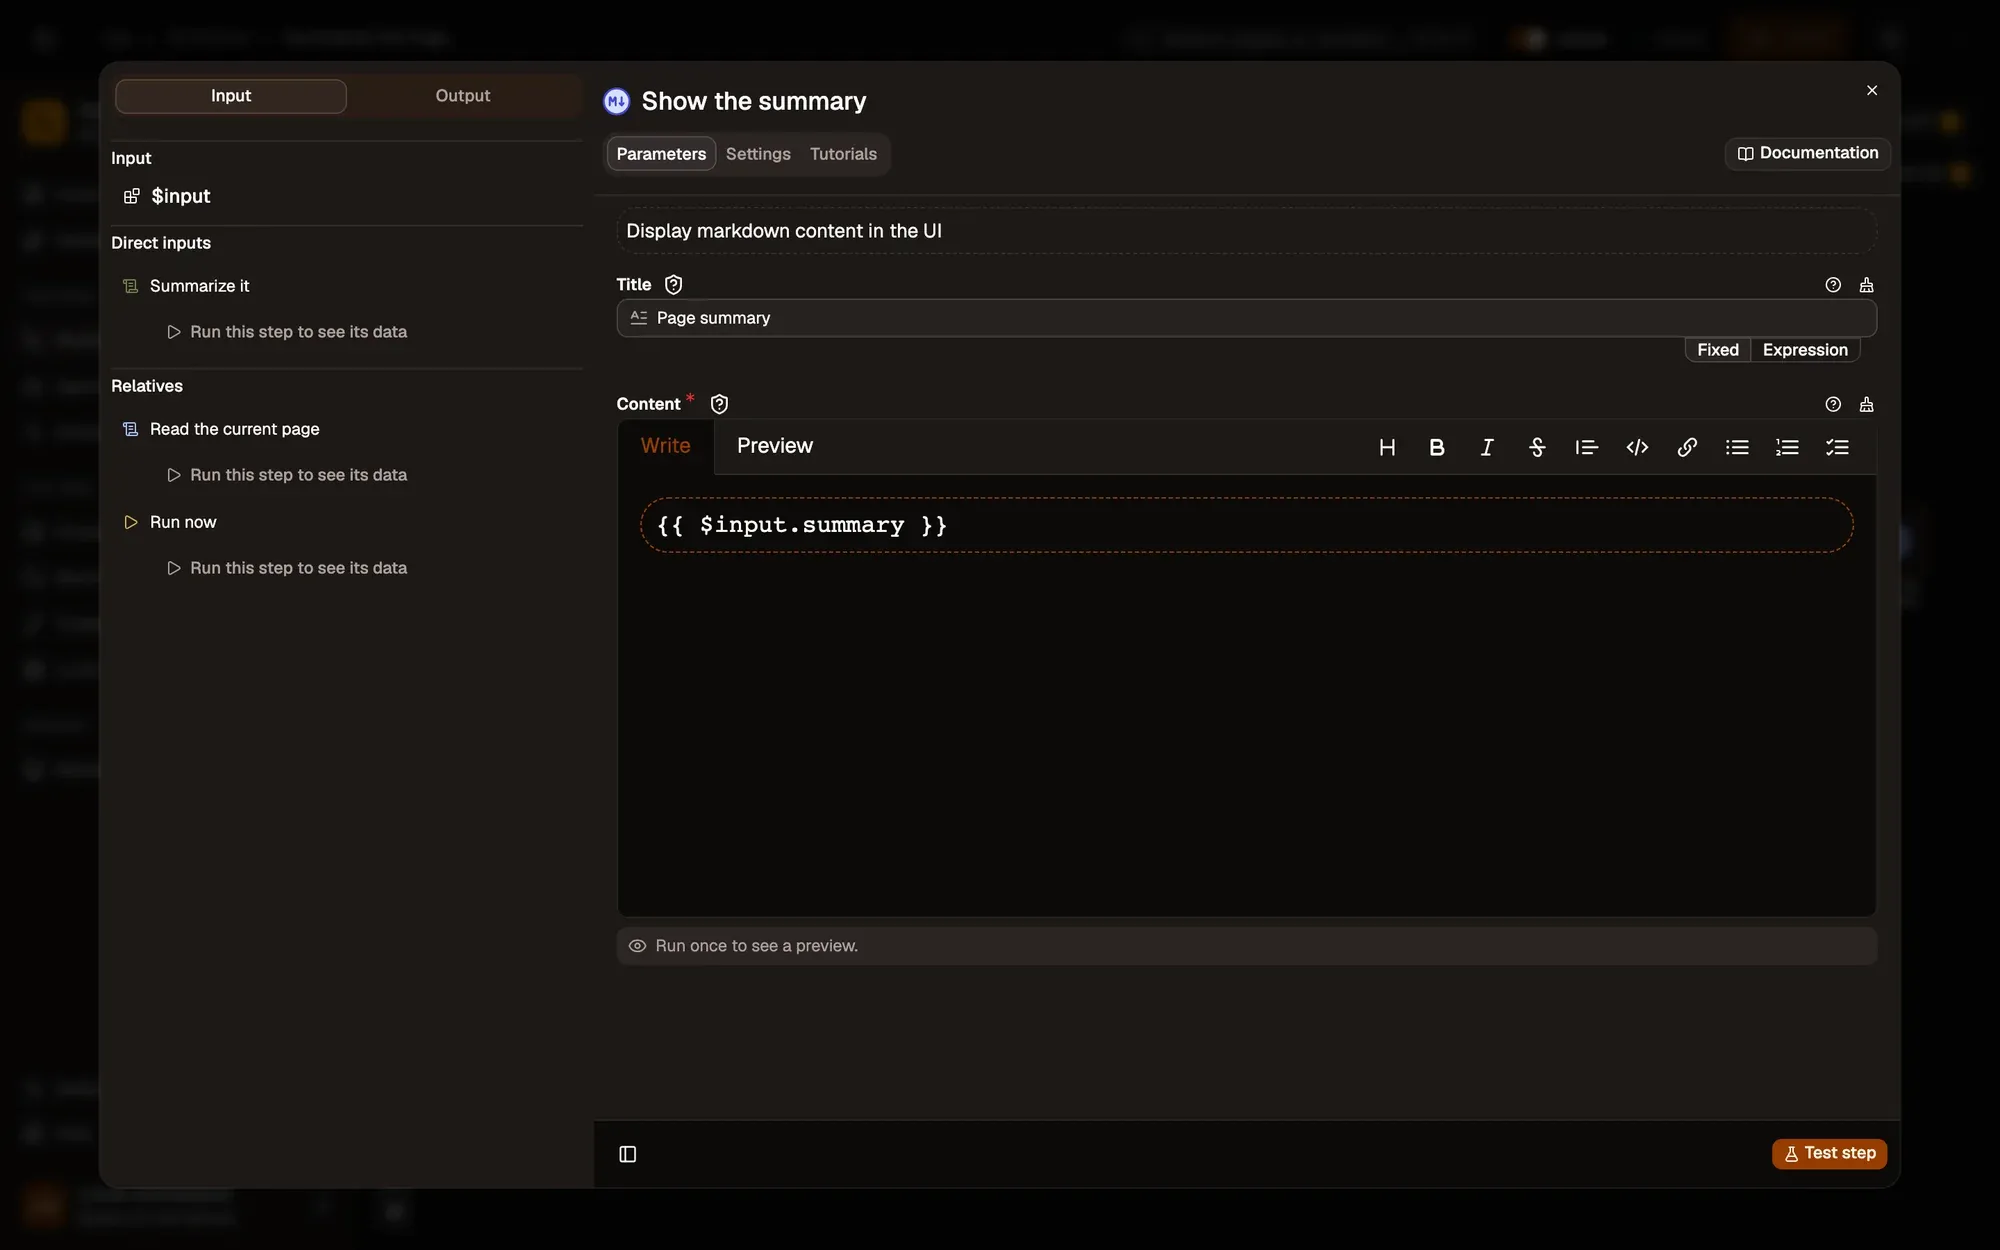Add a checklist to Content
Image resolution: width=2000 pixels, height=1250 pixels.
click(1837, 447)
